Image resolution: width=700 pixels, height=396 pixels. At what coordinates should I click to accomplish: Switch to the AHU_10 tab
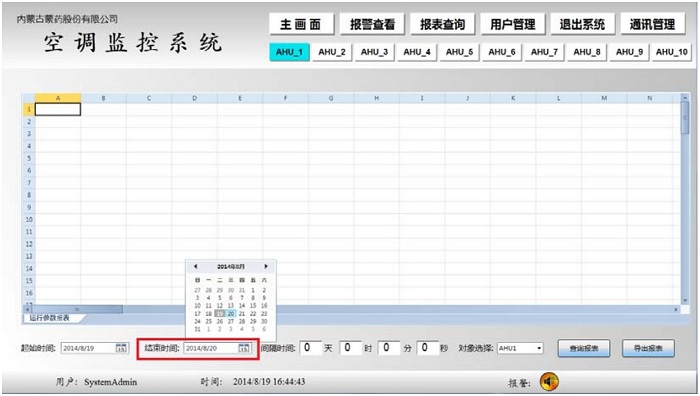click(671, 52)
